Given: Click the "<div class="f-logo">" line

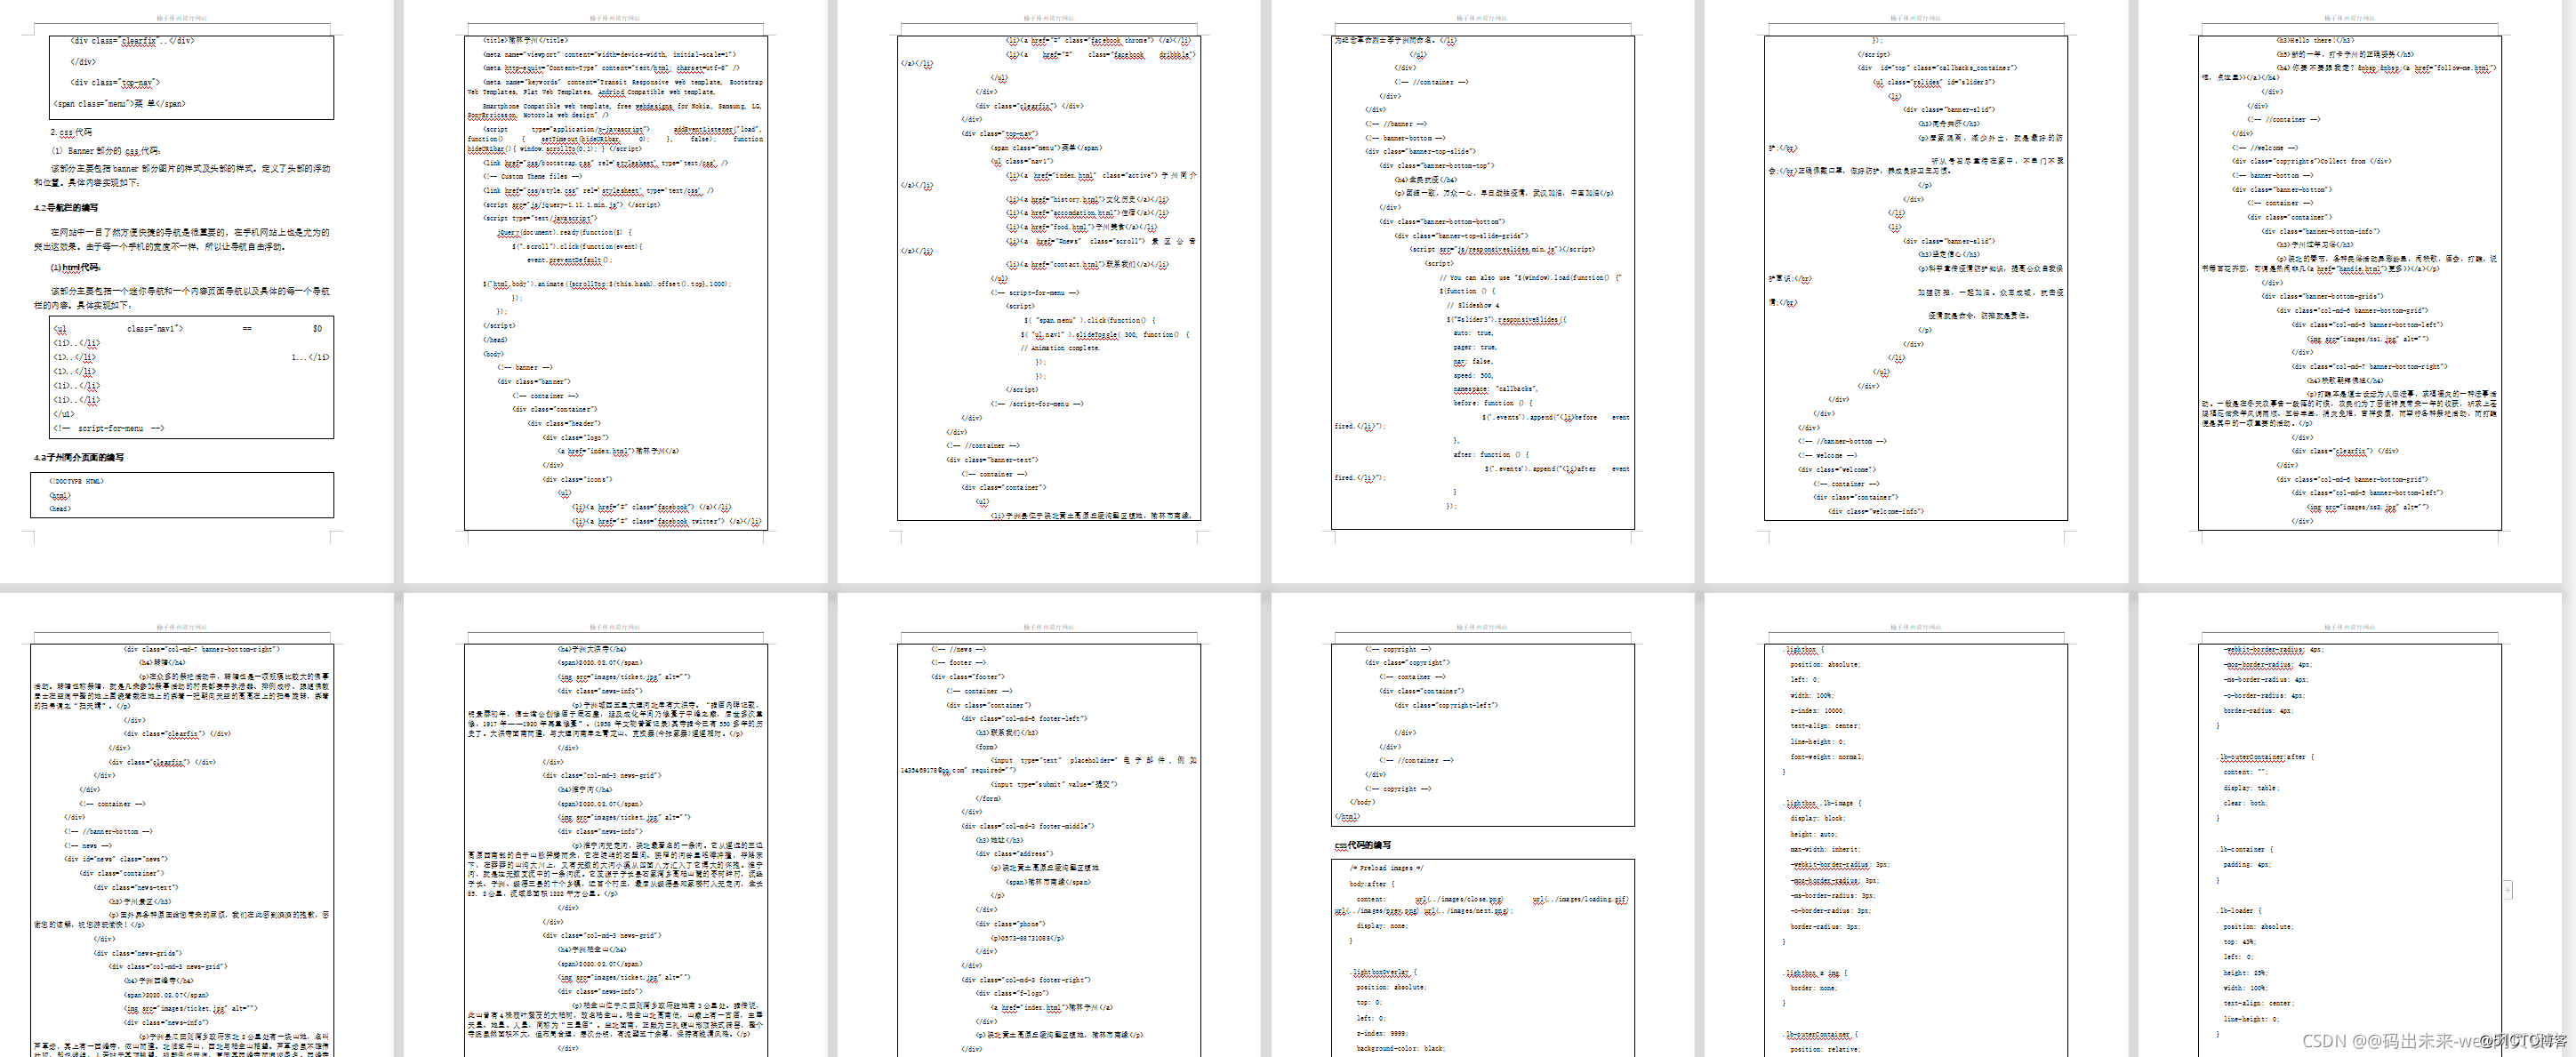Looking at the screenshot, I should (1011, 993).
